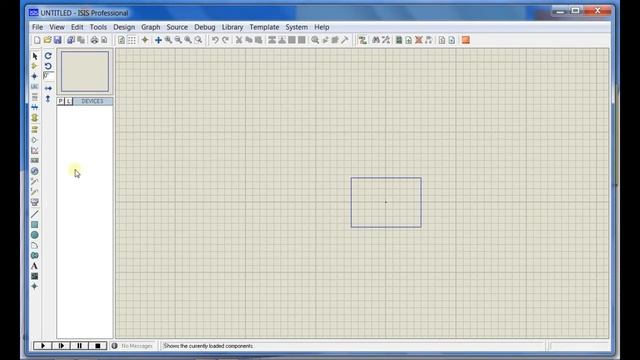
Task: Toggle the false origin icon
Action: (145, 40)
